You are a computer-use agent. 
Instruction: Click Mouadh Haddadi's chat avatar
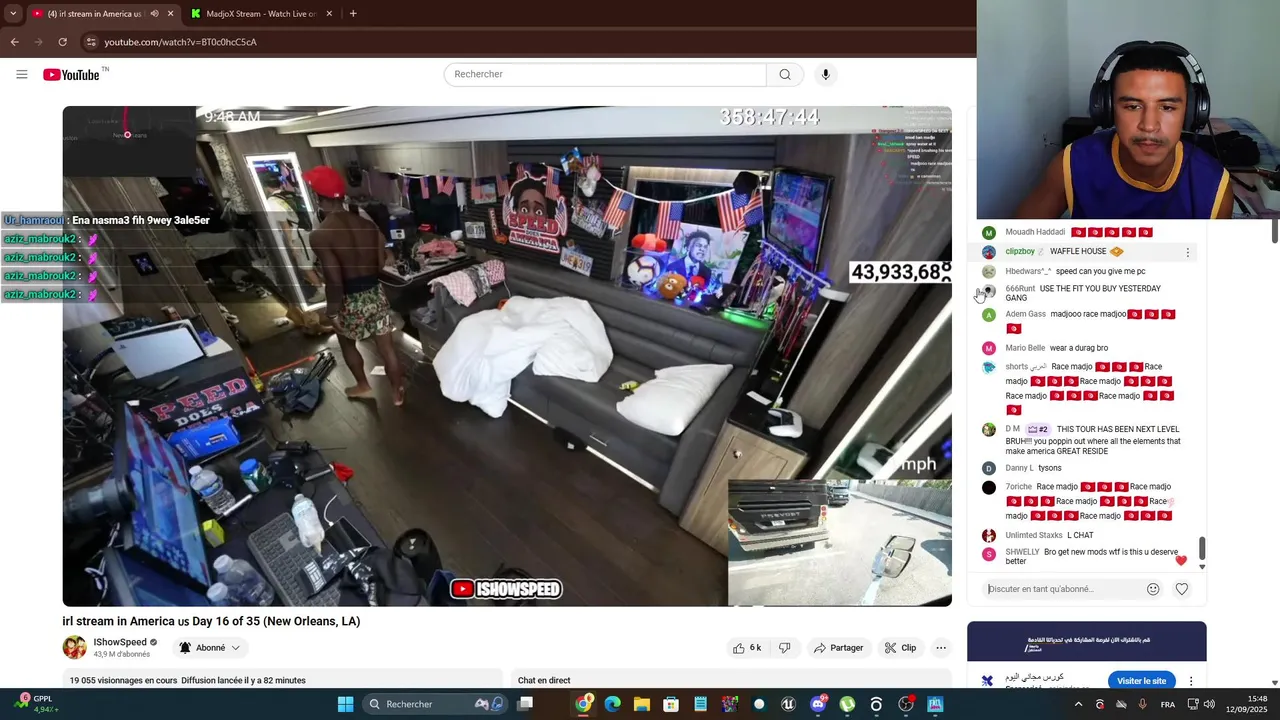989,233
